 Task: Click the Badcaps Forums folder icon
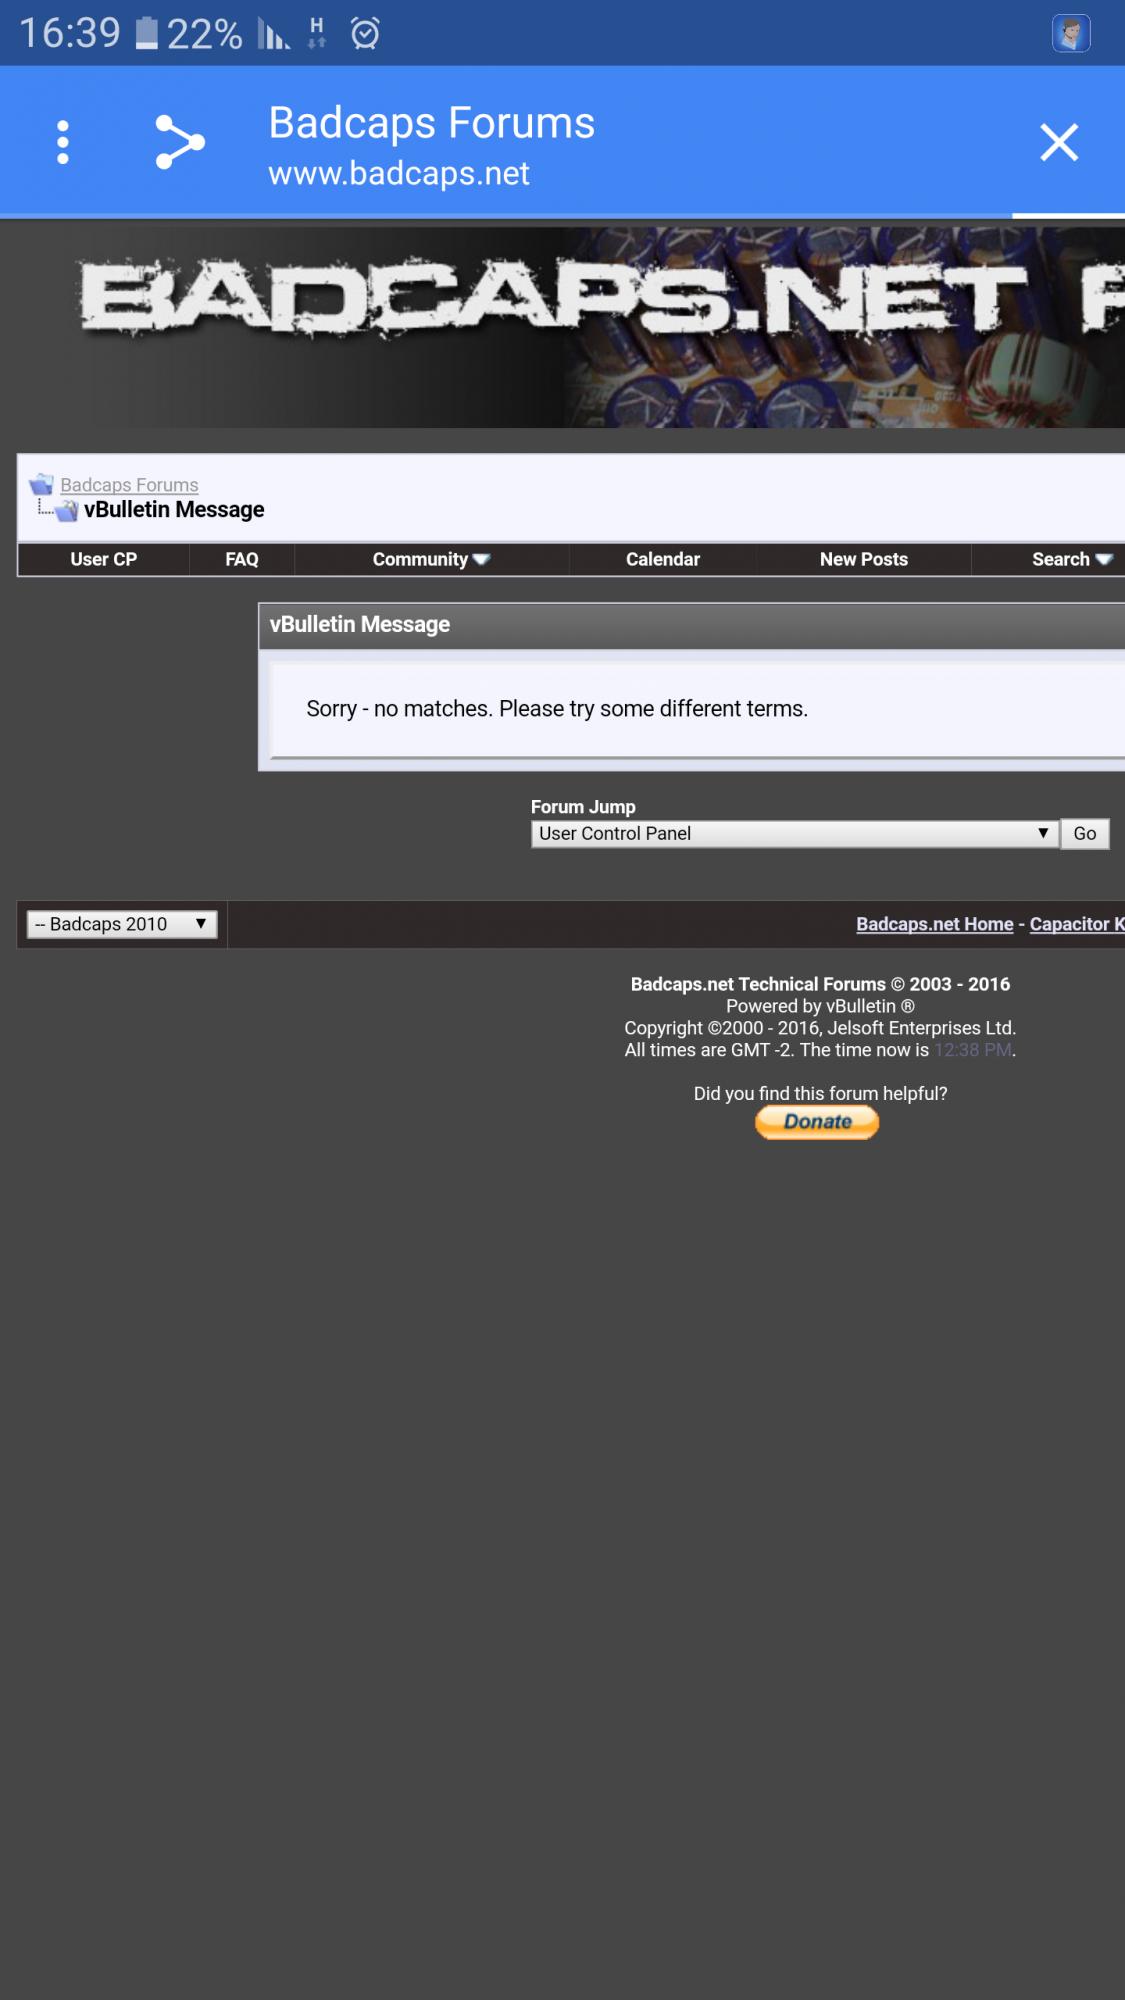tap(41, 485)
